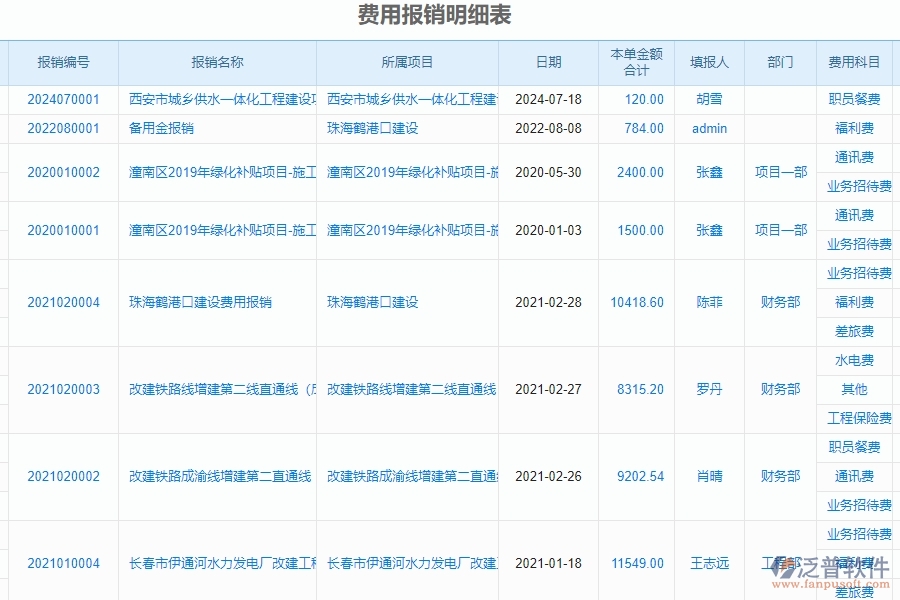Select filler admin
This screenshot has width=900, height=600.
tap(709, 128)
